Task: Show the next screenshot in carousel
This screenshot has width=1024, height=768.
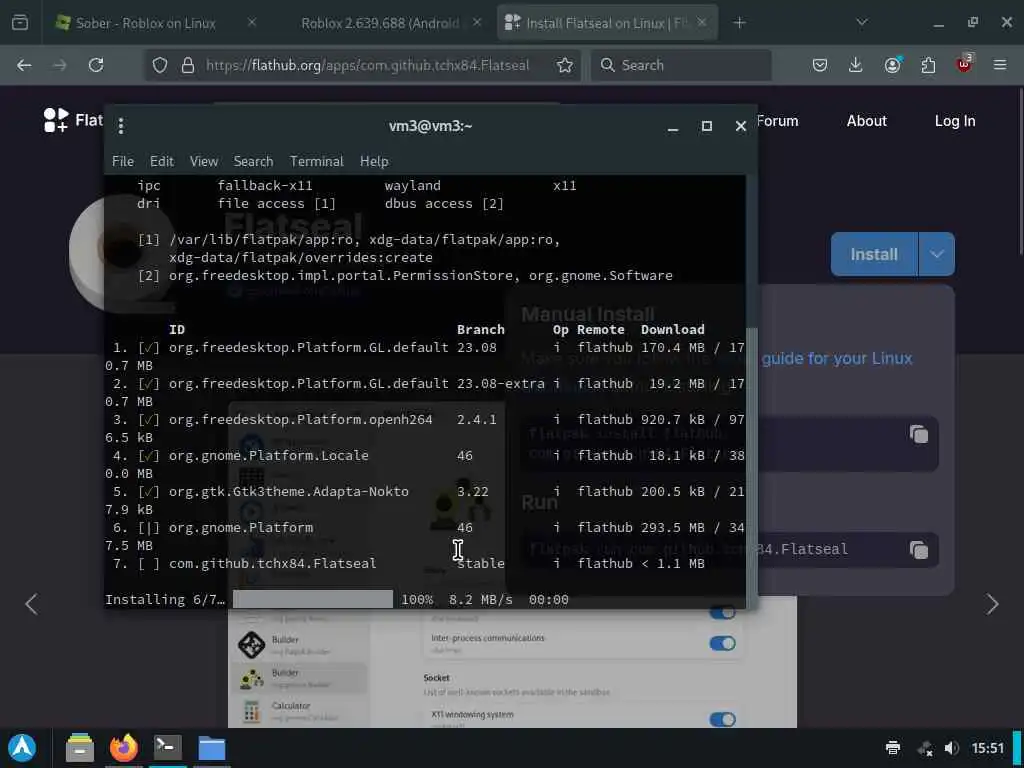Action: tap(992, 604)
